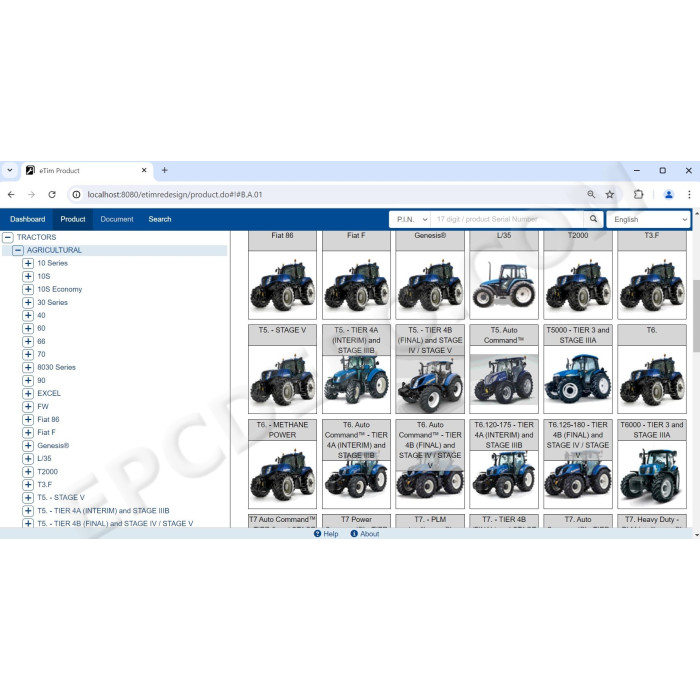Viewport: 700px width, 700px height.
Task: Click the browser back arrow
Action: point(11,195)
